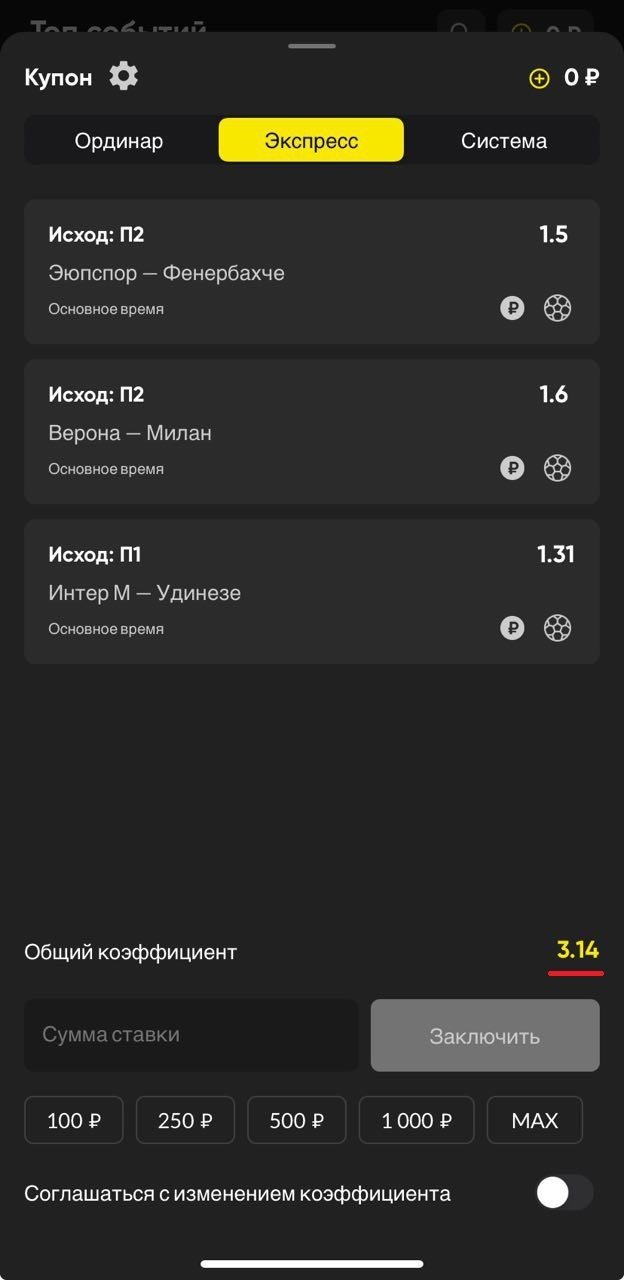Set stake with the MAX button
This screenshot has width=624, height=1280.
coord(535,1120)
